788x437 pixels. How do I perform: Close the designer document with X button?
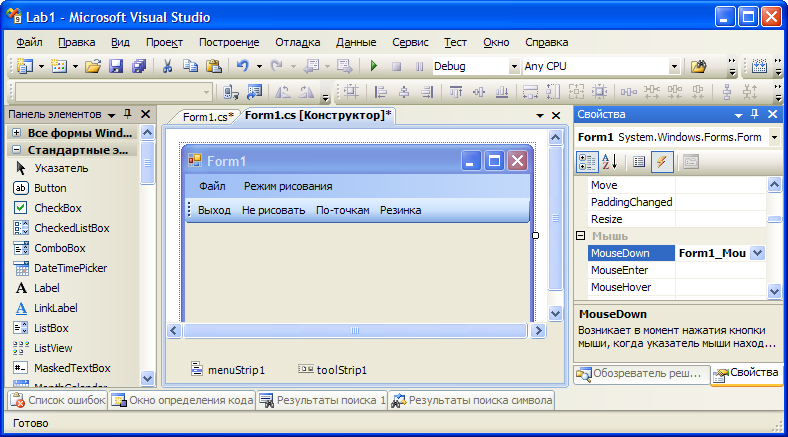click(x=556, y=116)
